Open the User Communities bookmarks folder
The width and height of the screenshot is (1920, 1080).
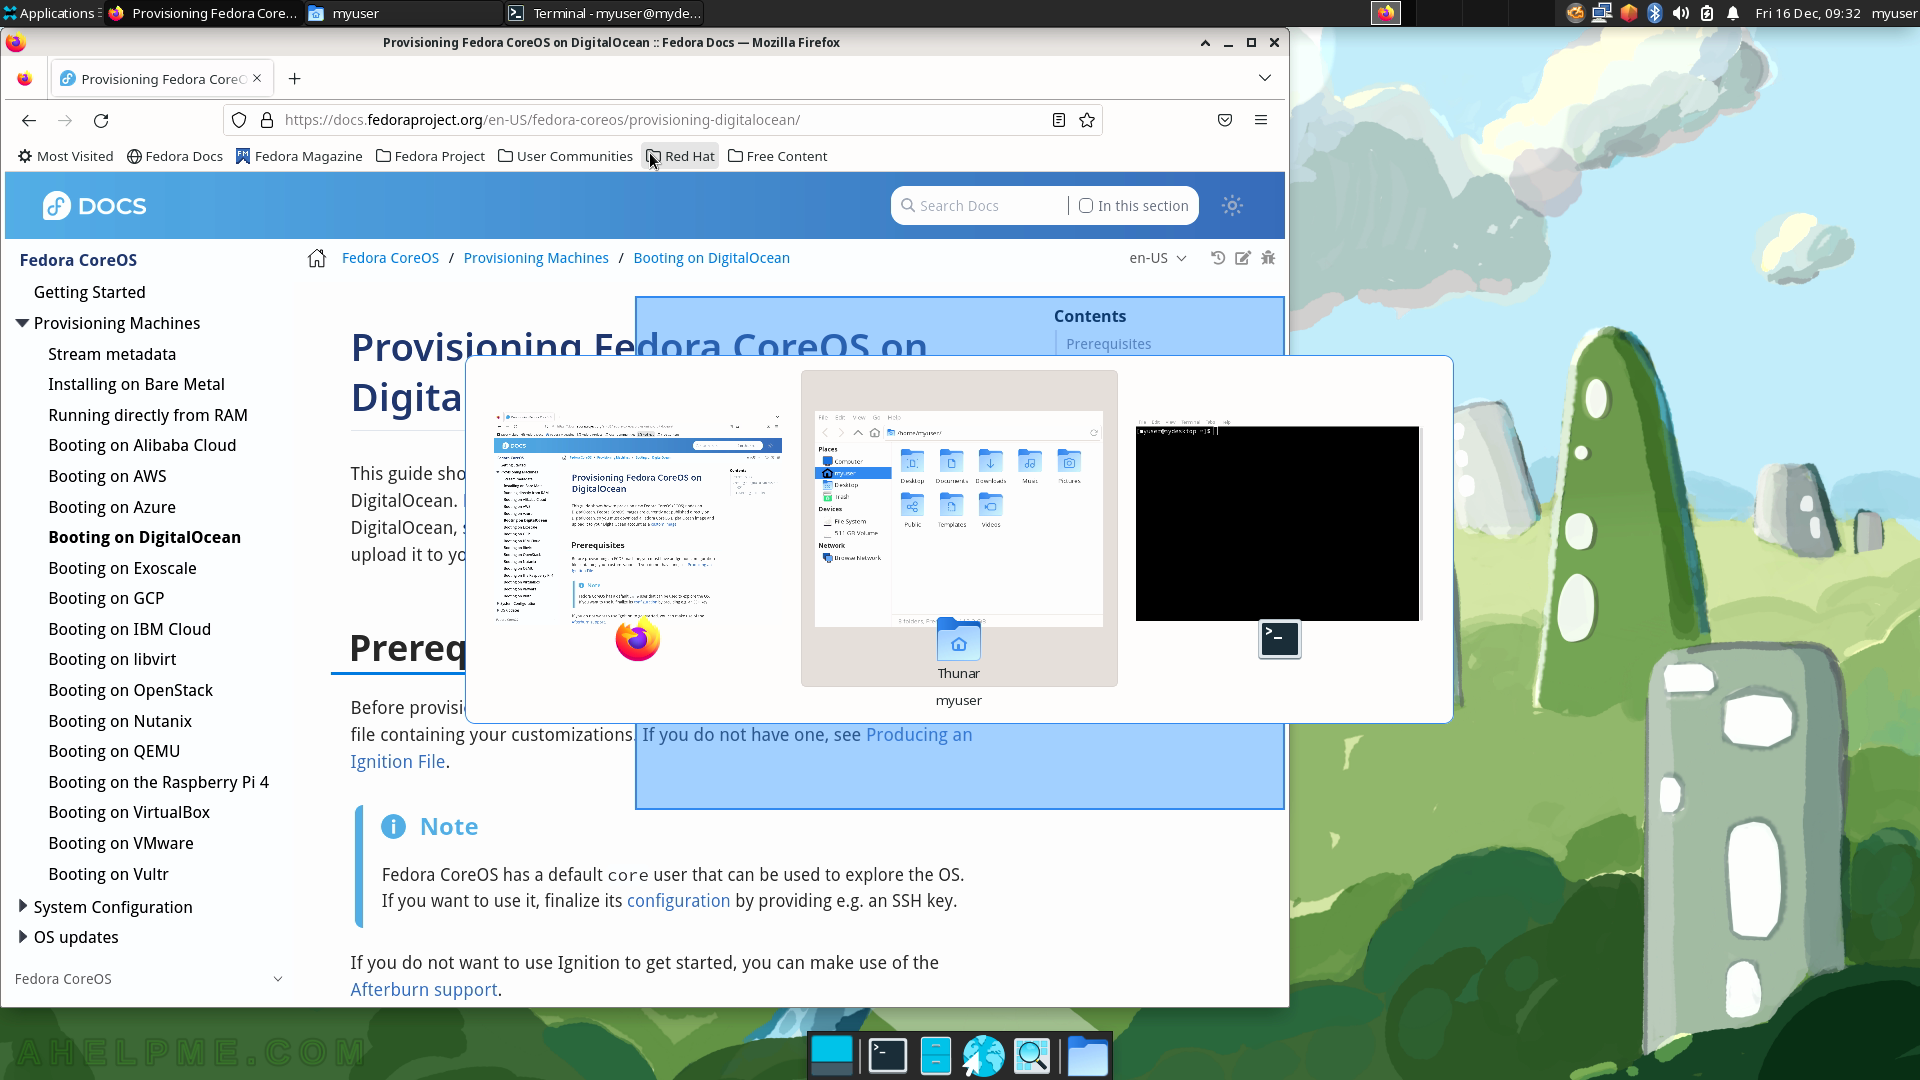[565, 156]
